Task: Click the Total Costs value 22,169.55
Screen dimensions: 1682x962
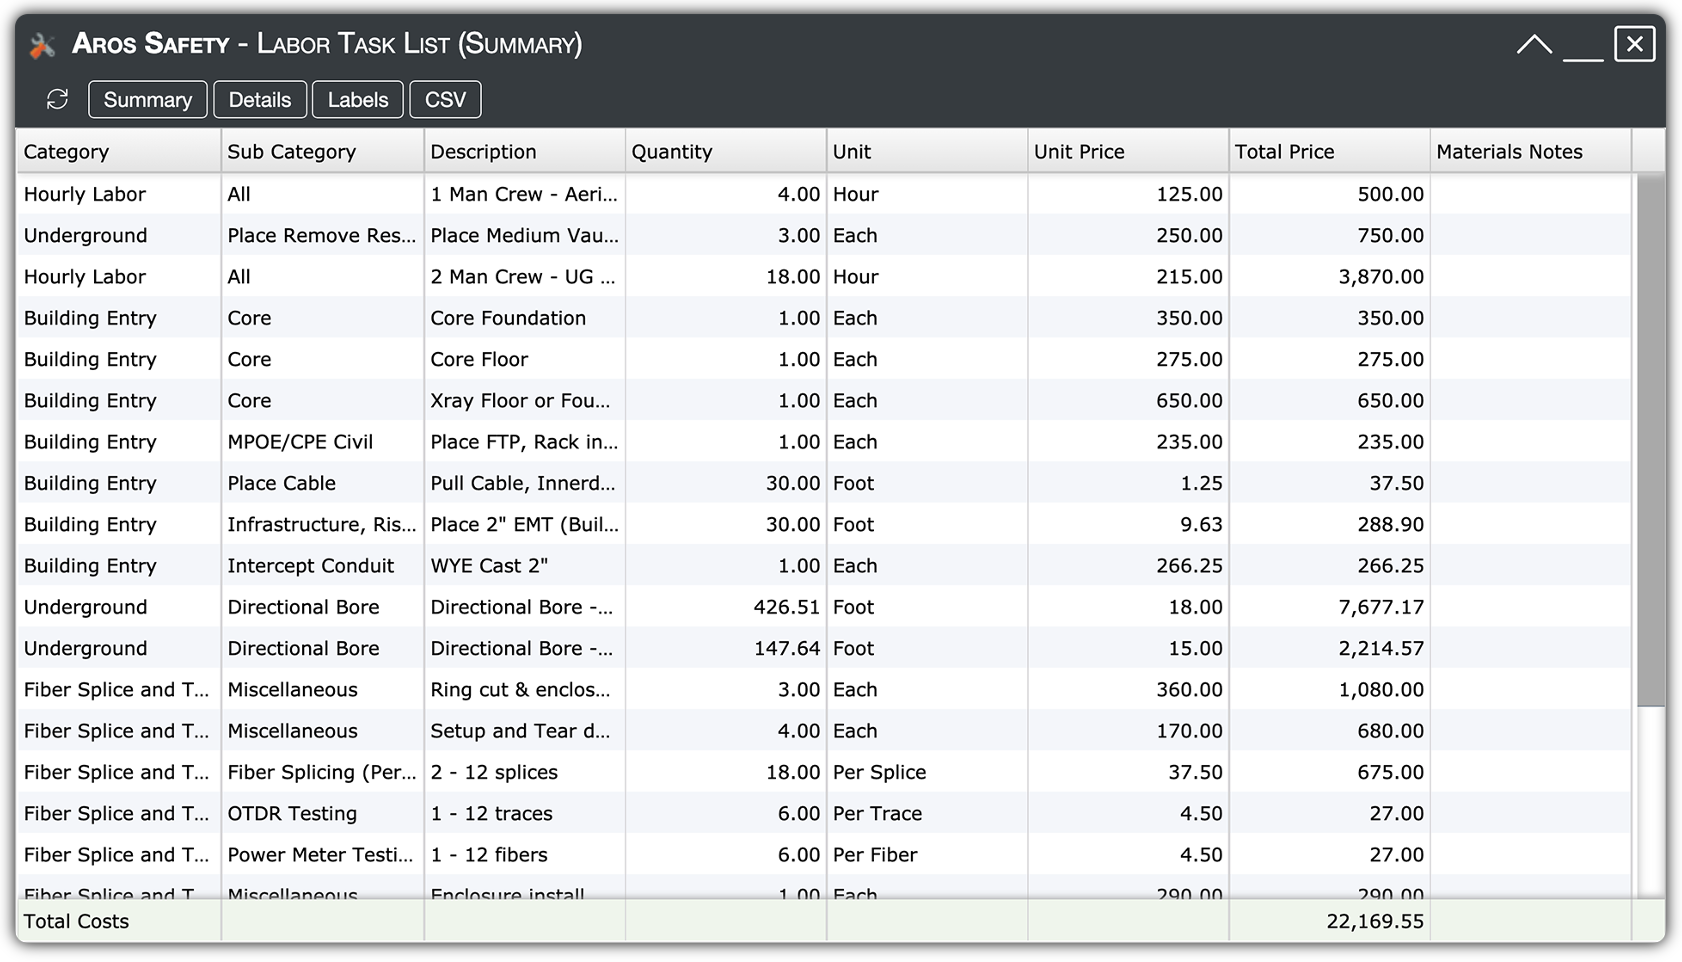Action: [x=1374, y=922]
